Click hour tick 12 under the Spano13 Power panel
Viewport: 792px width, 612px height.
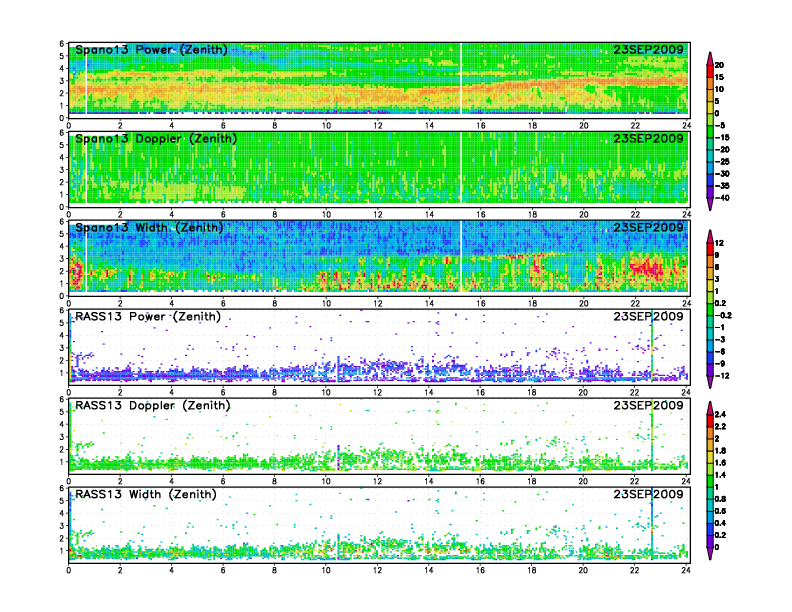[378, 126]
